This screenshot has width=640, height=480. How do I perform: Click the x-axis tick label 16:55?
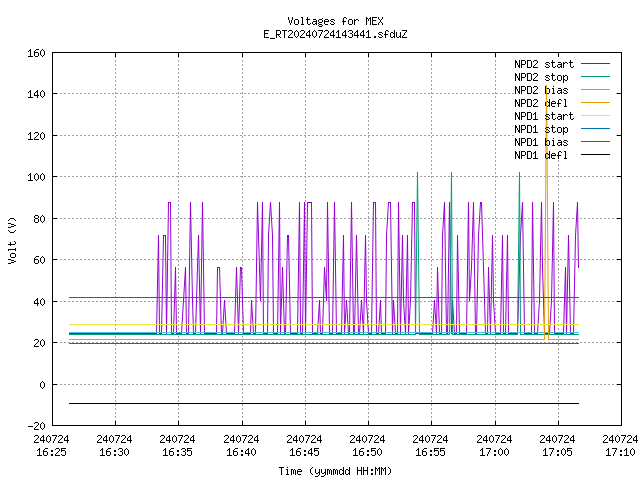click(x=431, y=452)
